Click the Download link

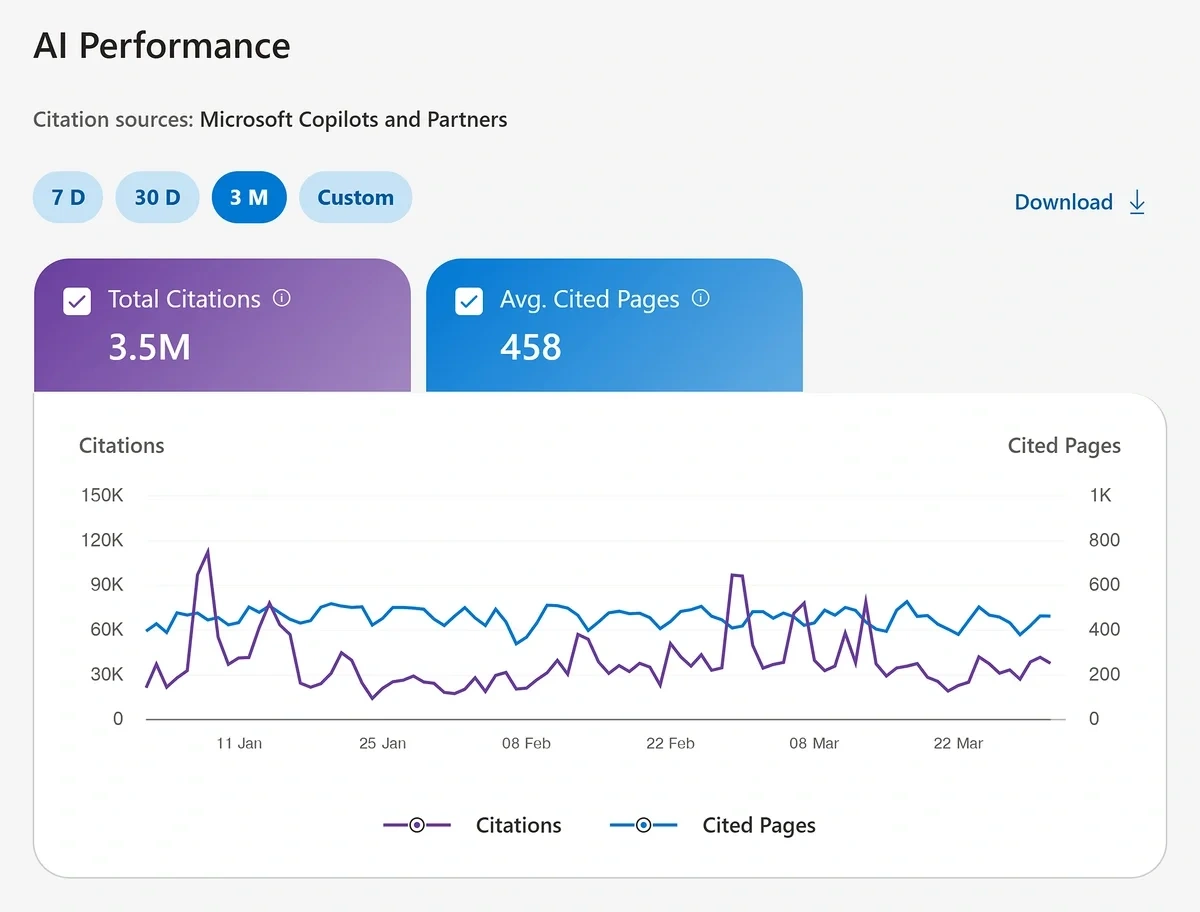pos(1063,202)
